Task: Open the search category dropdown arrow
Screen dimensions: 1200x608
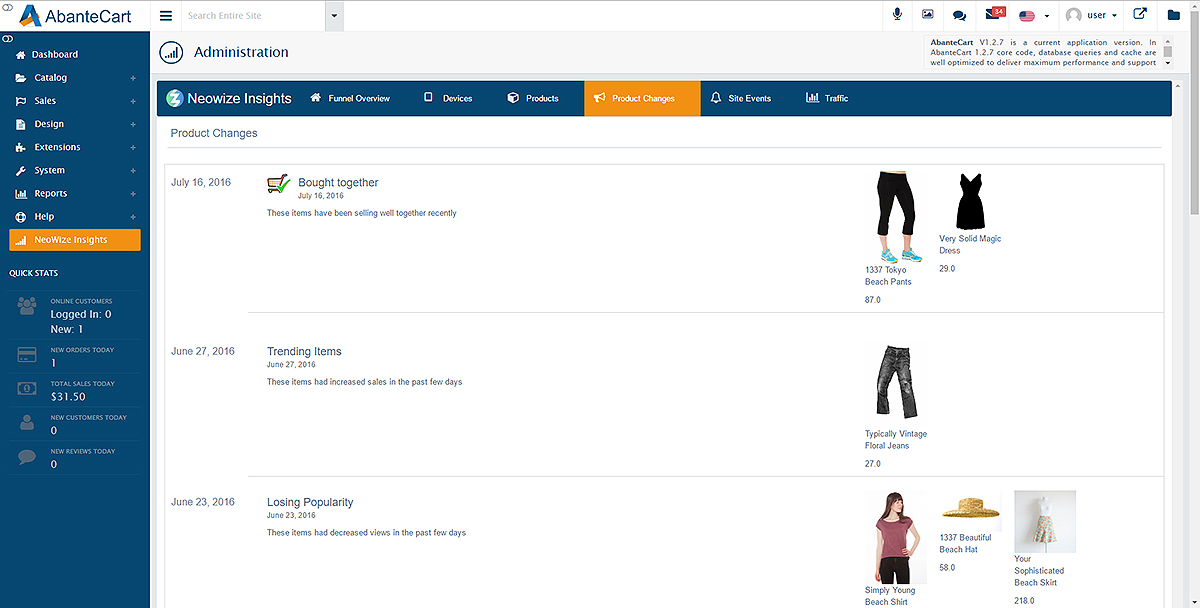Action: pos(334,15)
